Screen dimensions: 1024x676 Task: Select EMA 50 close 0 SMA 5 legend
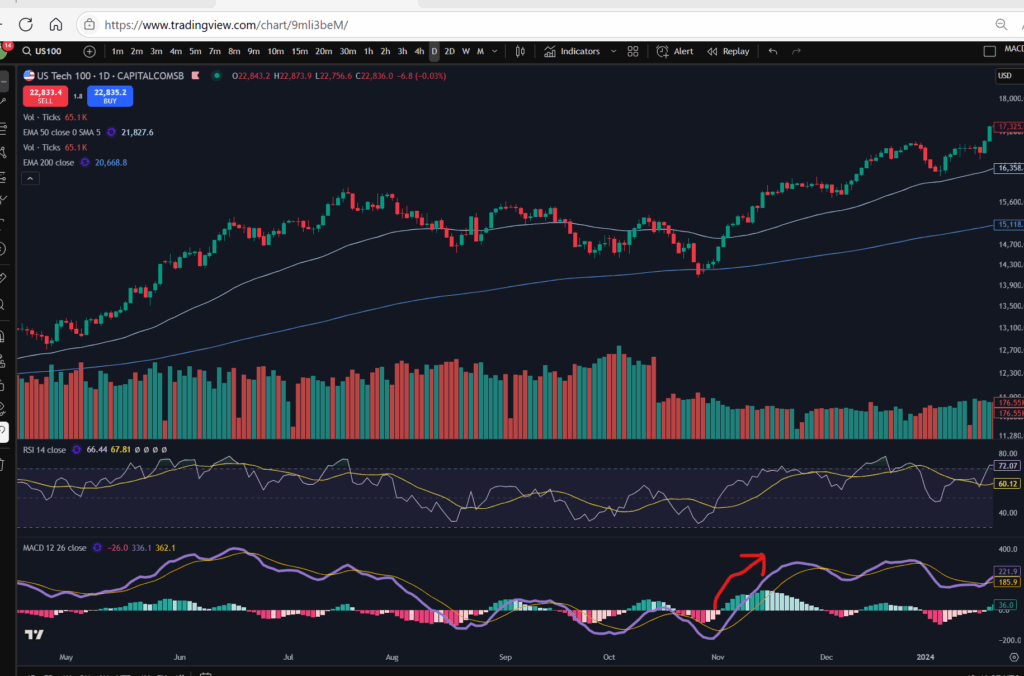click(x=61, y=133)
